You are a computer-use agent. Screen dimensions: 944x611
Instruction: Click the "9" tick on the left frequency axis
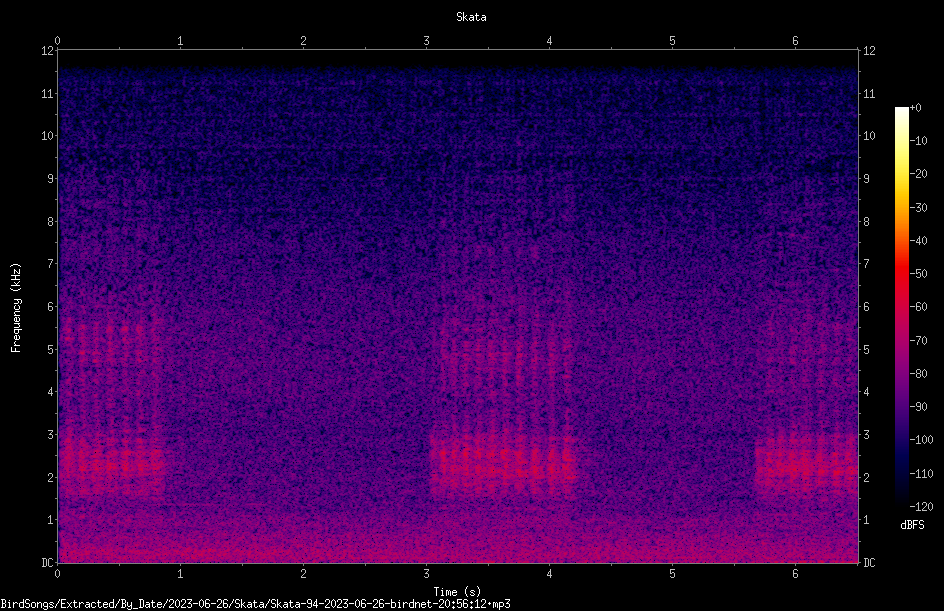[50, 179]
